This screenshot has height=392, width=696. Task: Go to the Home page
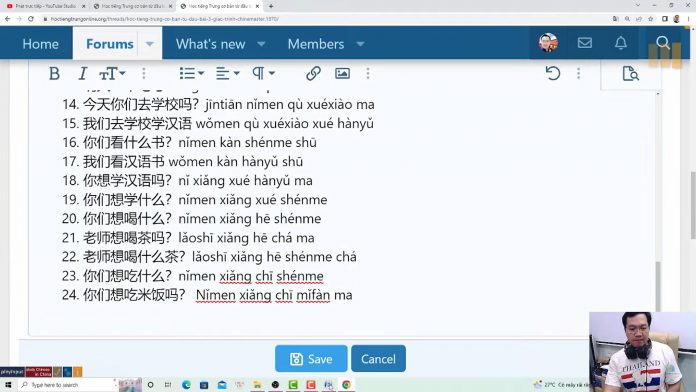40,44
